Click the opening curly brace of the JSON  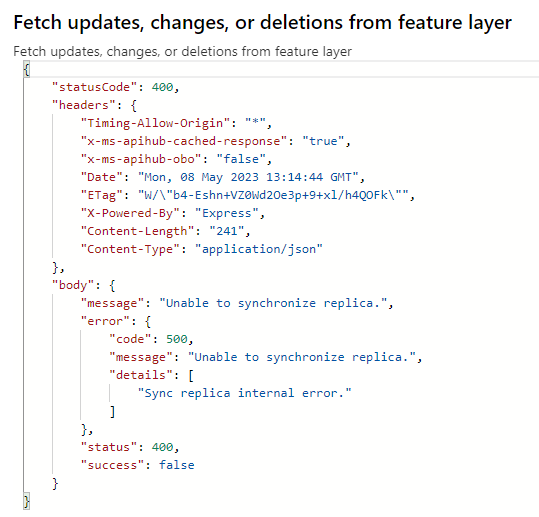pos(27,69)
